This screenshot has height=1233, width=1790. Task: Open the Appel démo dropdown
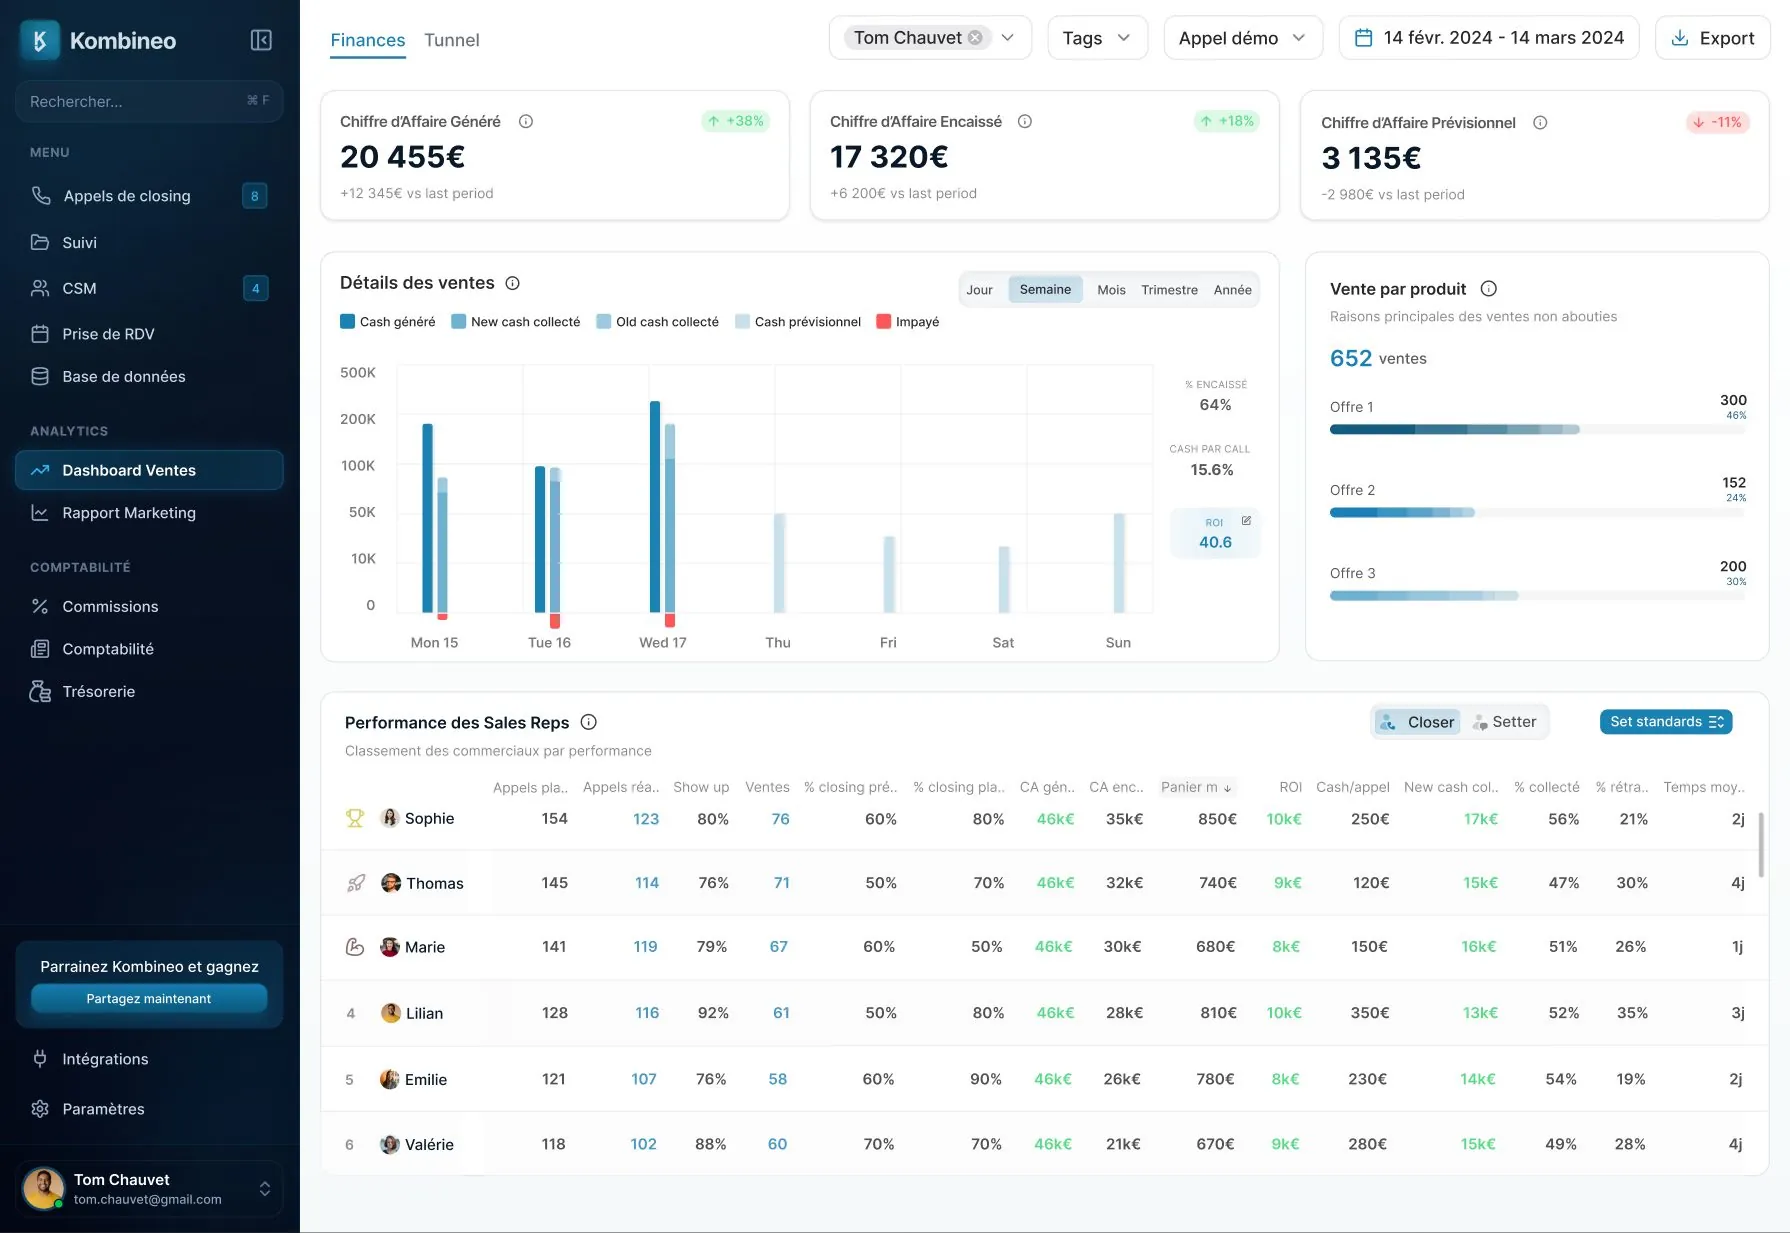[1243, 38]
